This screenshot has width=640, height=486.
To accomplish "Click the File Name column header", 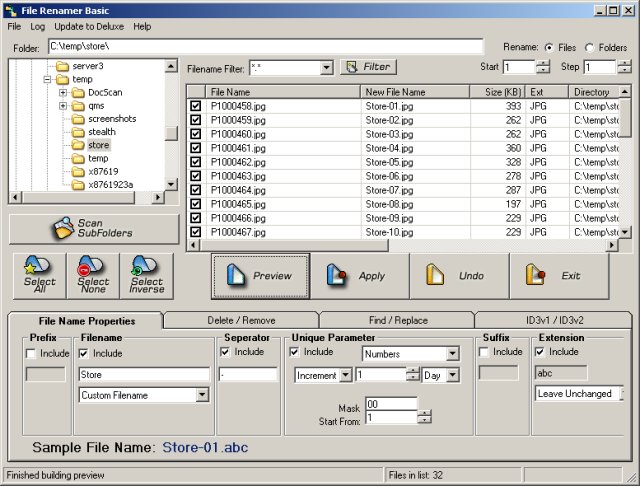I will click(x=283, y=92).
